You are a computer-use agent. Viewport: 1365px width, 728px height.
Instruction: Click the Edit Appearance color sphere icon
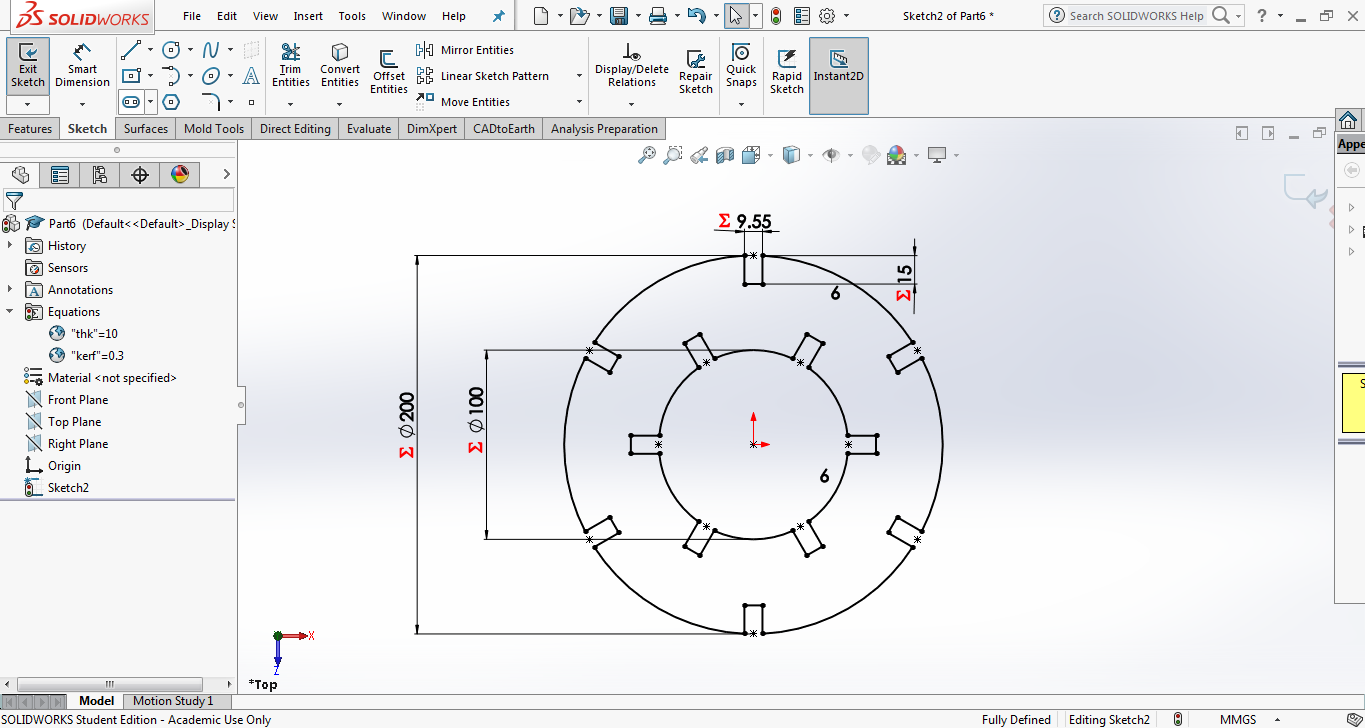coord(896,155)
